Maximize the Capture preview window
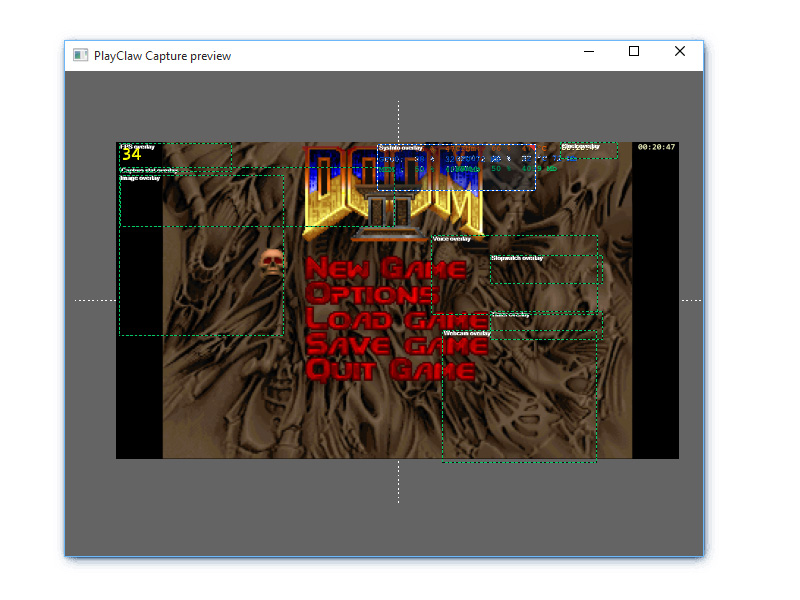800x600 pixels. pyautogui.click(x=633, y=52)
